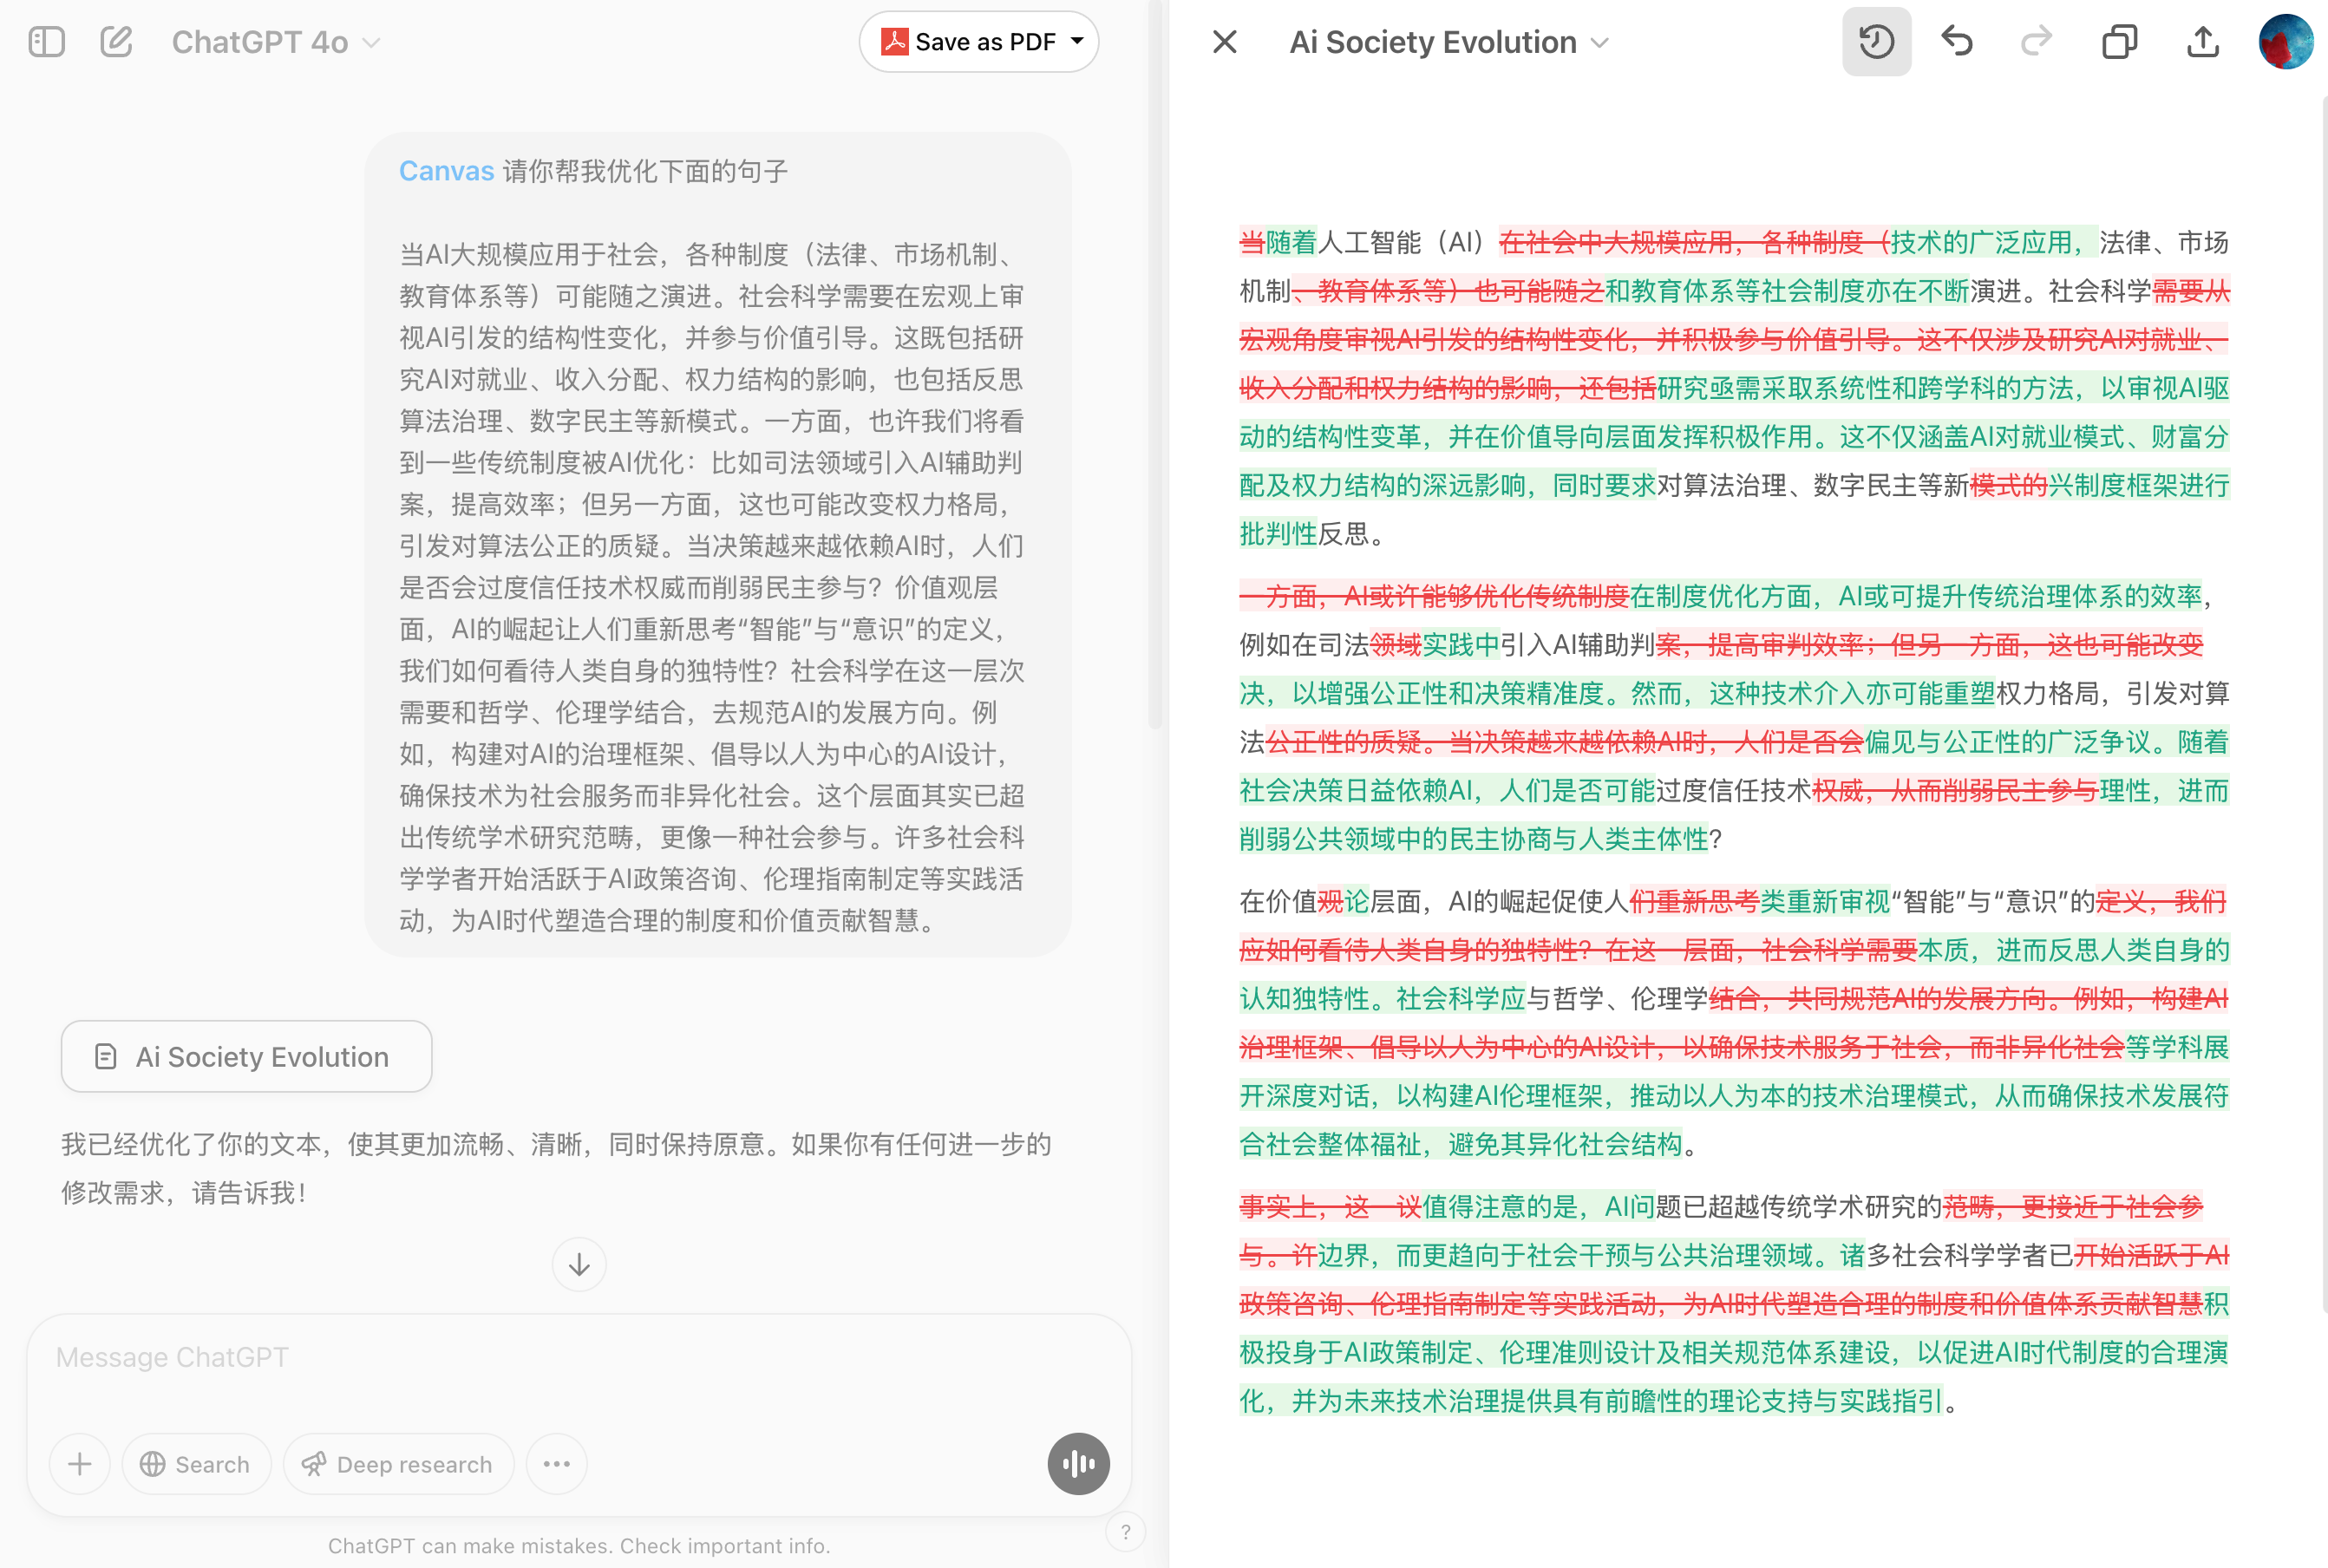This screenshot has width=2328, height=1568.
Task: Click the canvas text "值得注意的是"
Action: pyautogui.click(x=1500, y=1206)
